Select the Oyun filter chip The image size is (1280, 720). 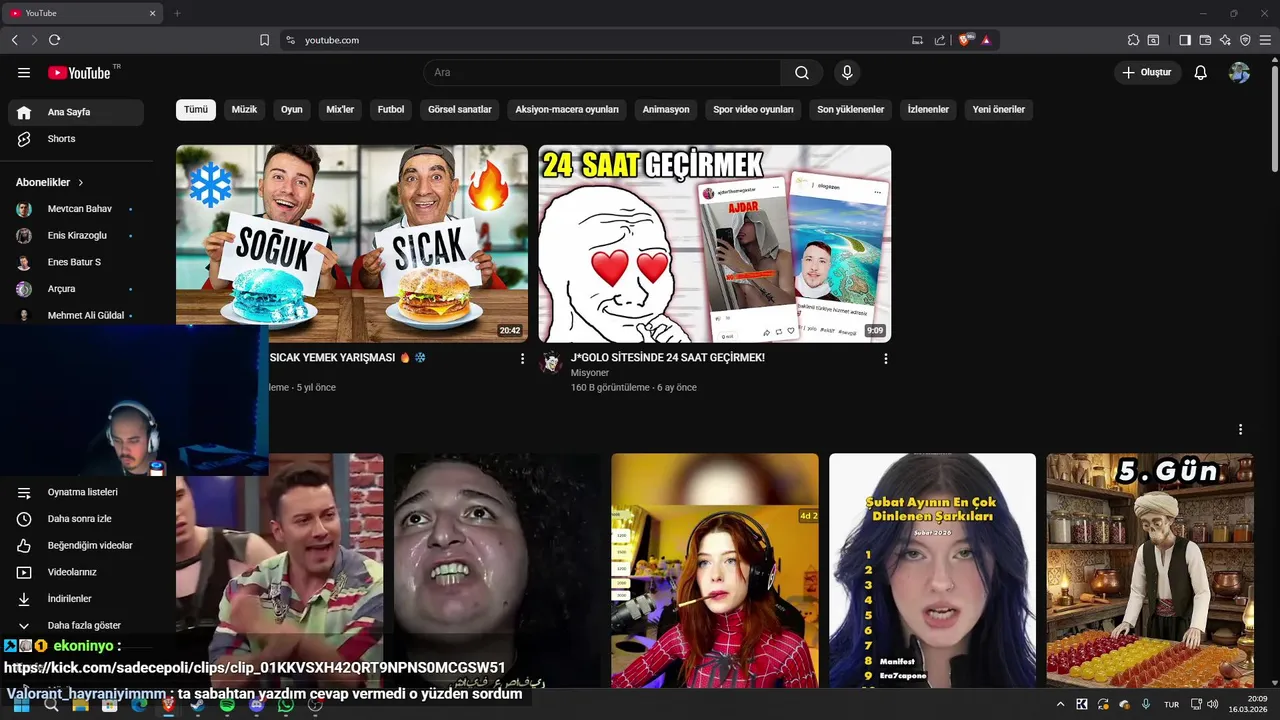(x=292, y=110)
